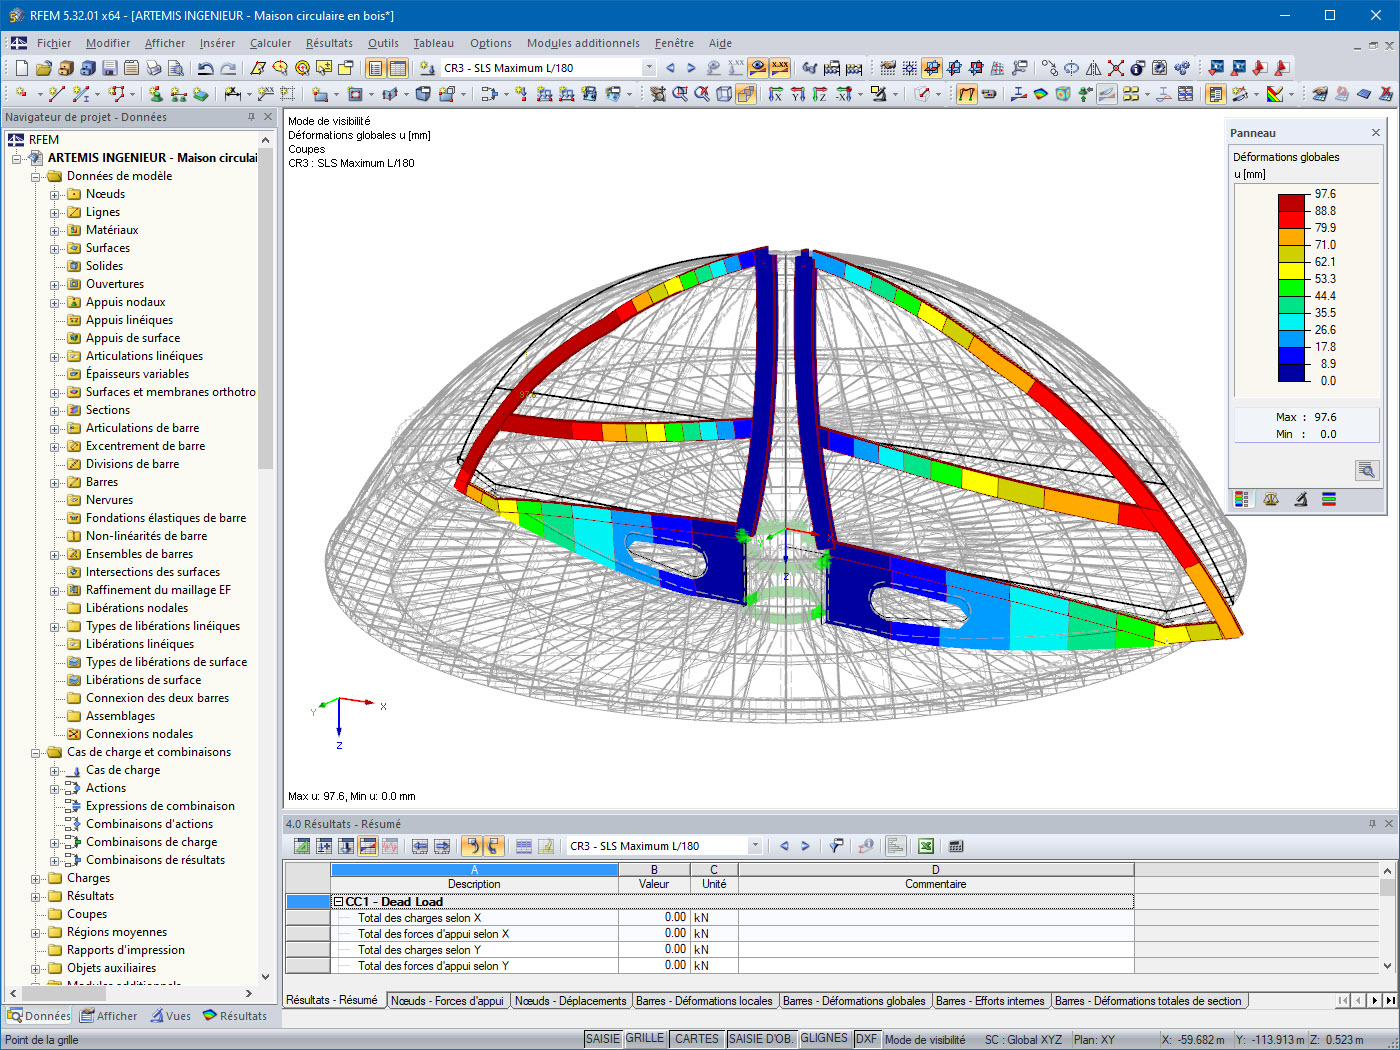Click the Undo icon
This screenshot has height=1050, width=1400.
pos(205,68)
